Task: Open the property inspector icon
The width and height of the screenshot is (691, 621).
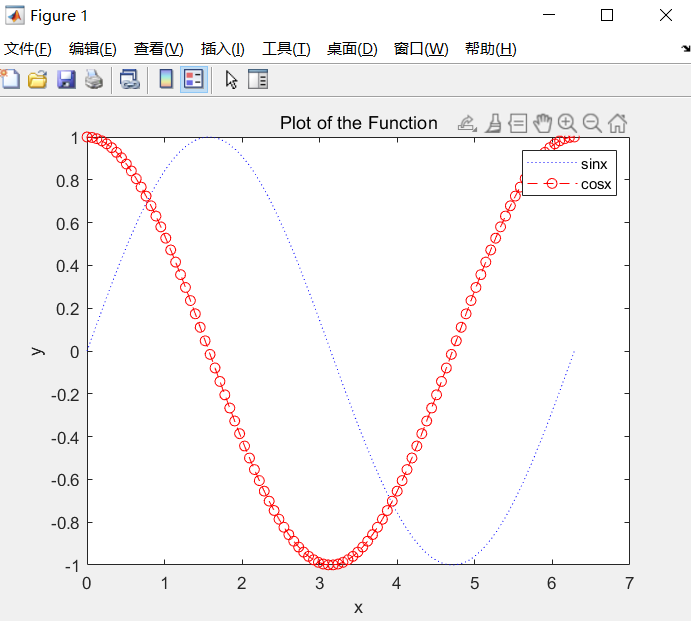Action: click(258, 80)
